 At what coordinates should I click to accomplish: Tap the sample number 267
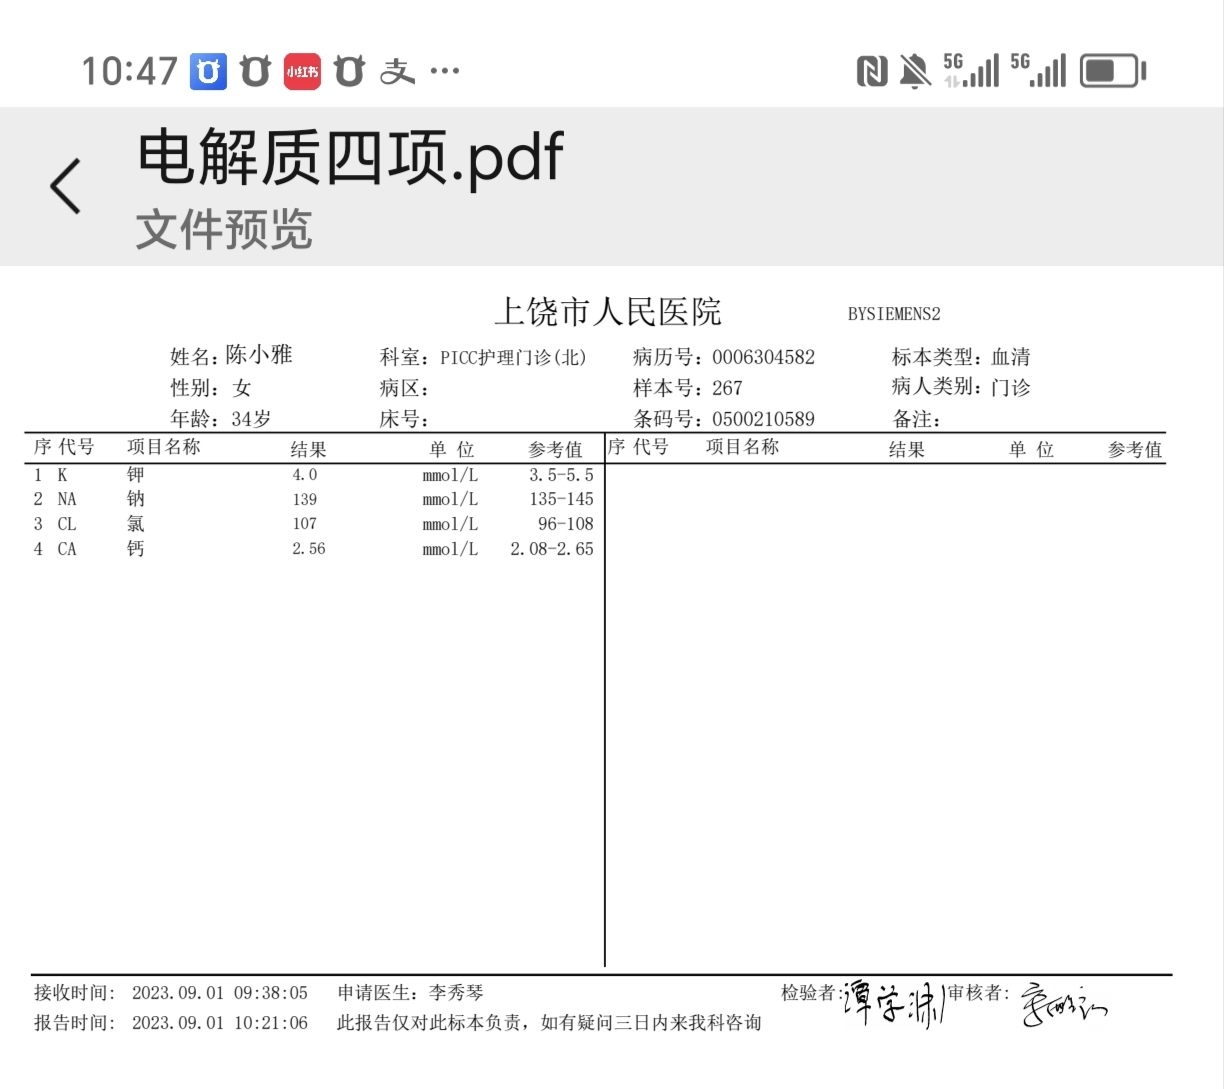(x=727, y=388)
